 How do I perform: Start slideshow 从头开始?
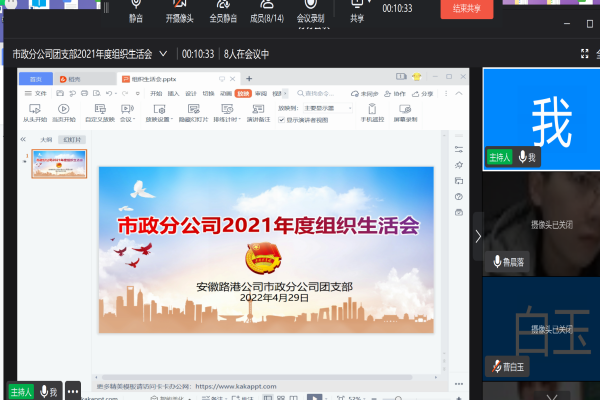[x=35, y=113]
